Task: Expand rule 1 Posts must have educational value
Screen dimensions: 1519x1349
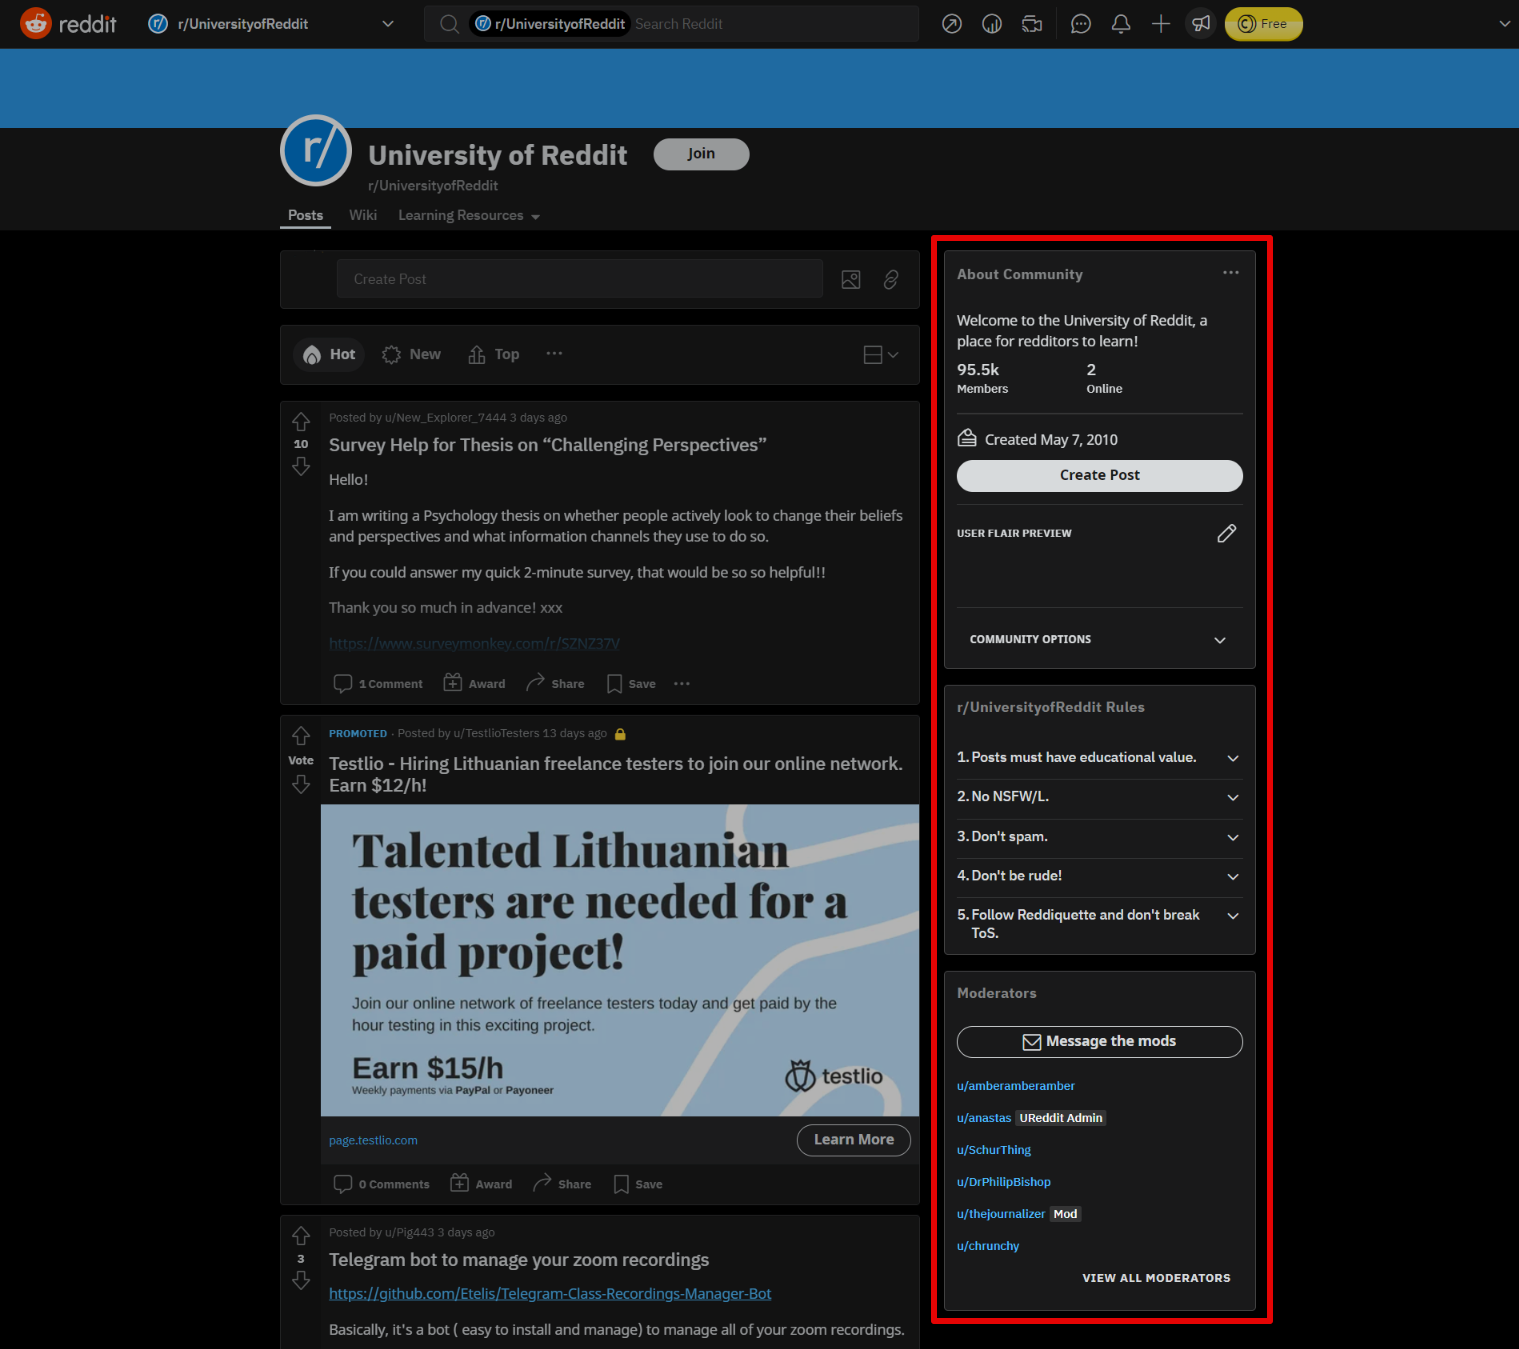Action: tap(1100, 758)
